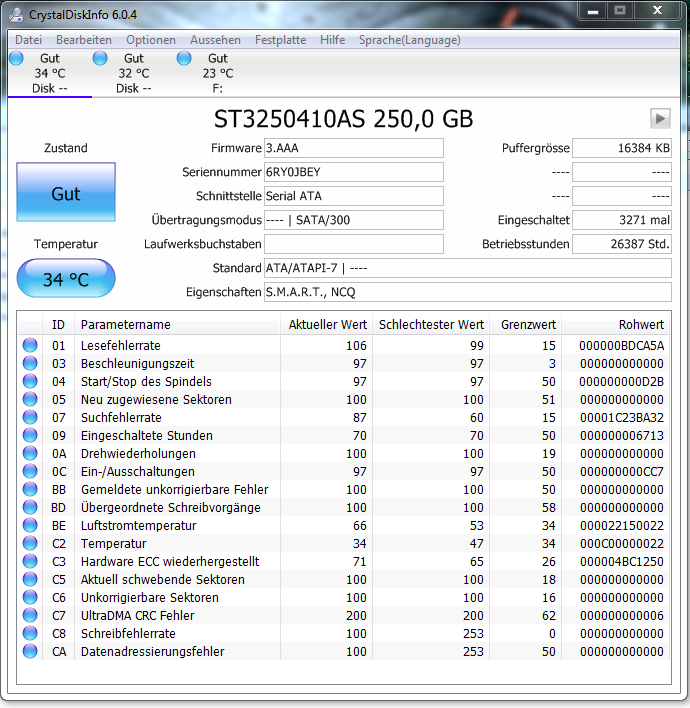This screenshot has height=708, width=690.
Task: Sort by the Parametername column header
Action: tap(177, 324)
